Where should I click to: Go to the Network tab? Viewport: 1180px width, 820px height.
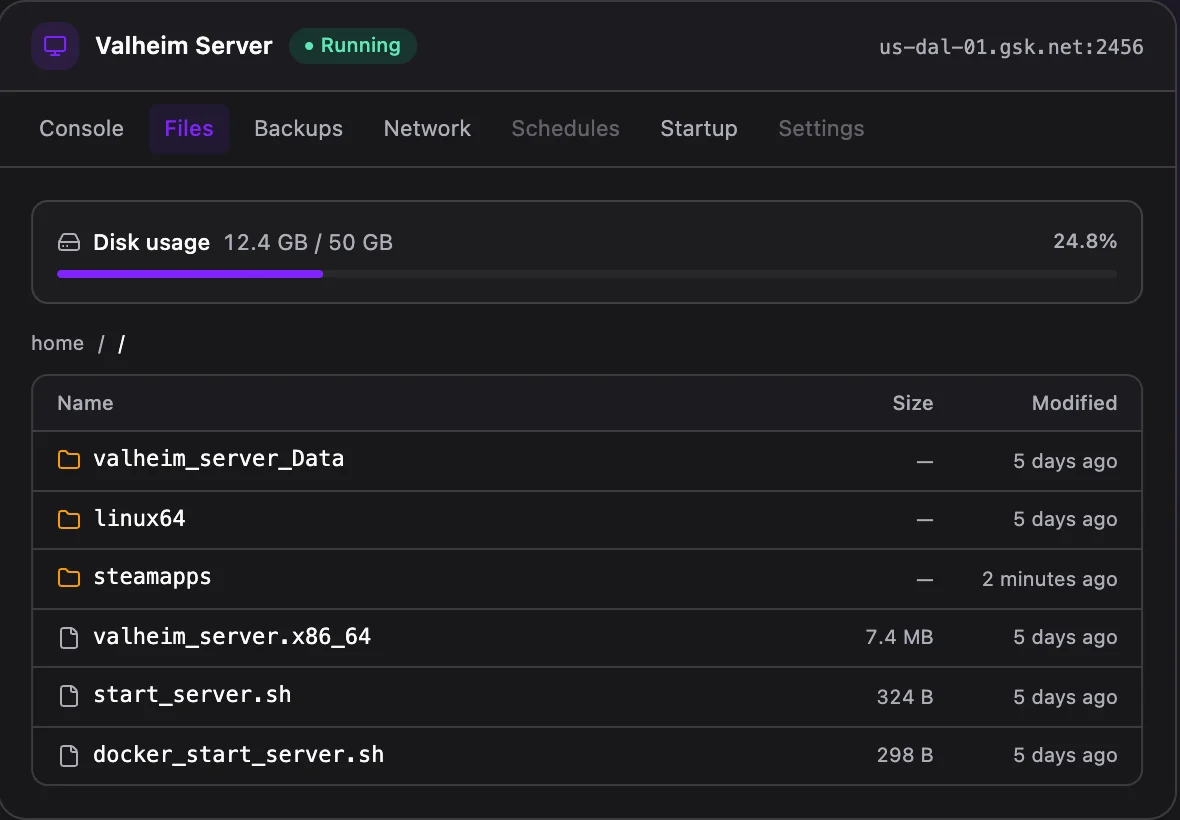[x=427, y=129]
